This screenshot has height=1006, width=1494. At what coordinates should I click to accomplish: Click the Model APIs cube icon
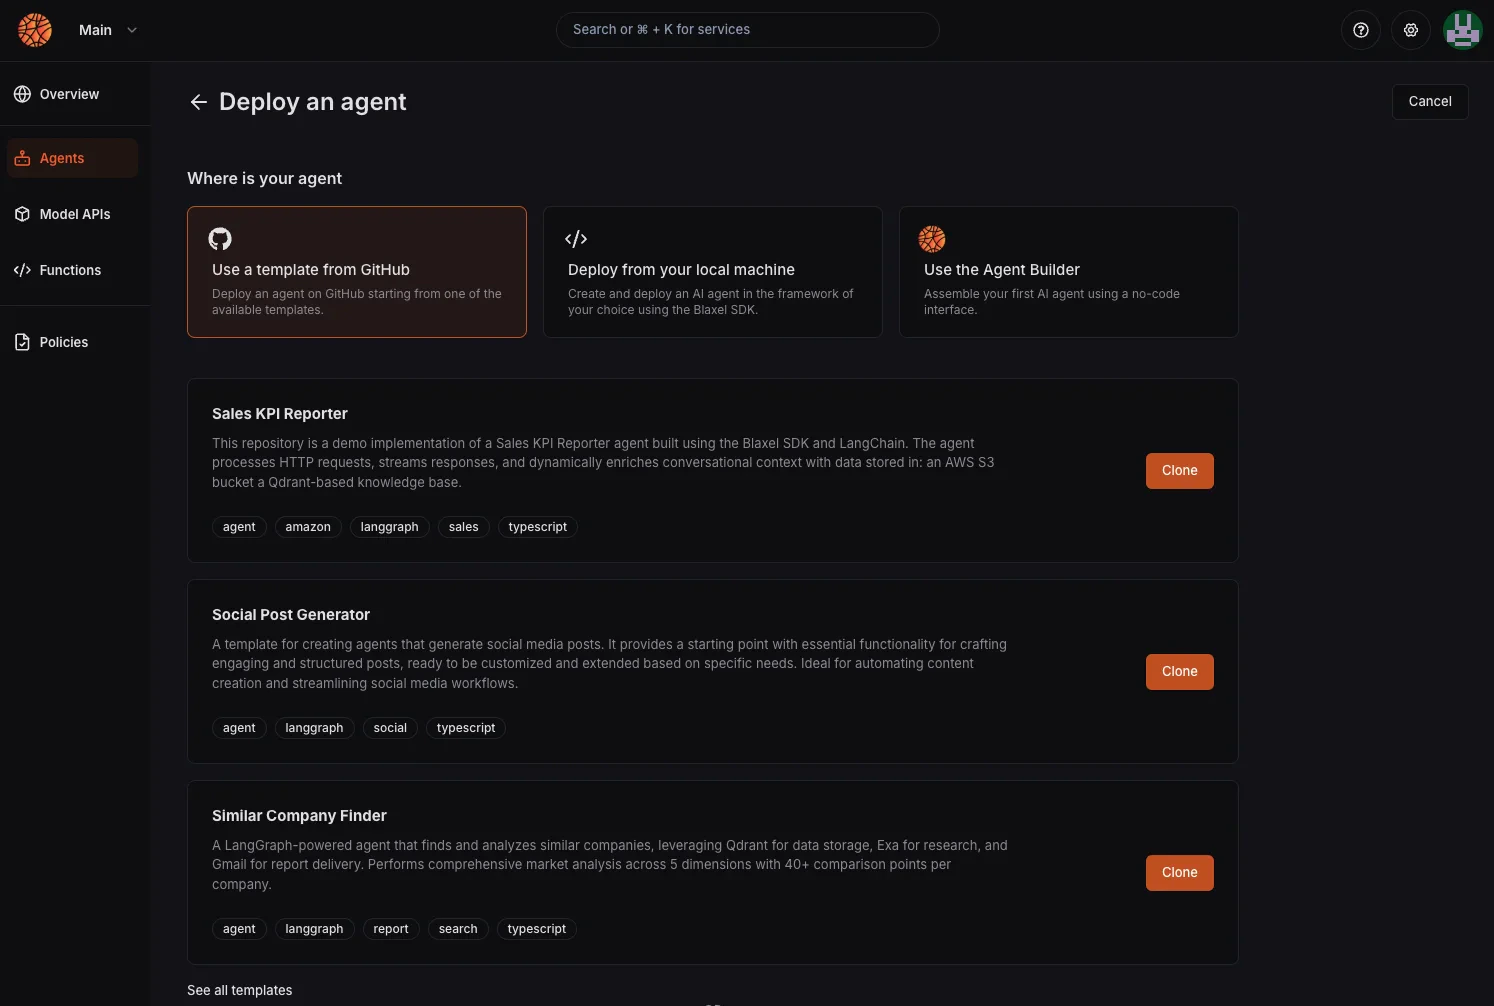22,213
